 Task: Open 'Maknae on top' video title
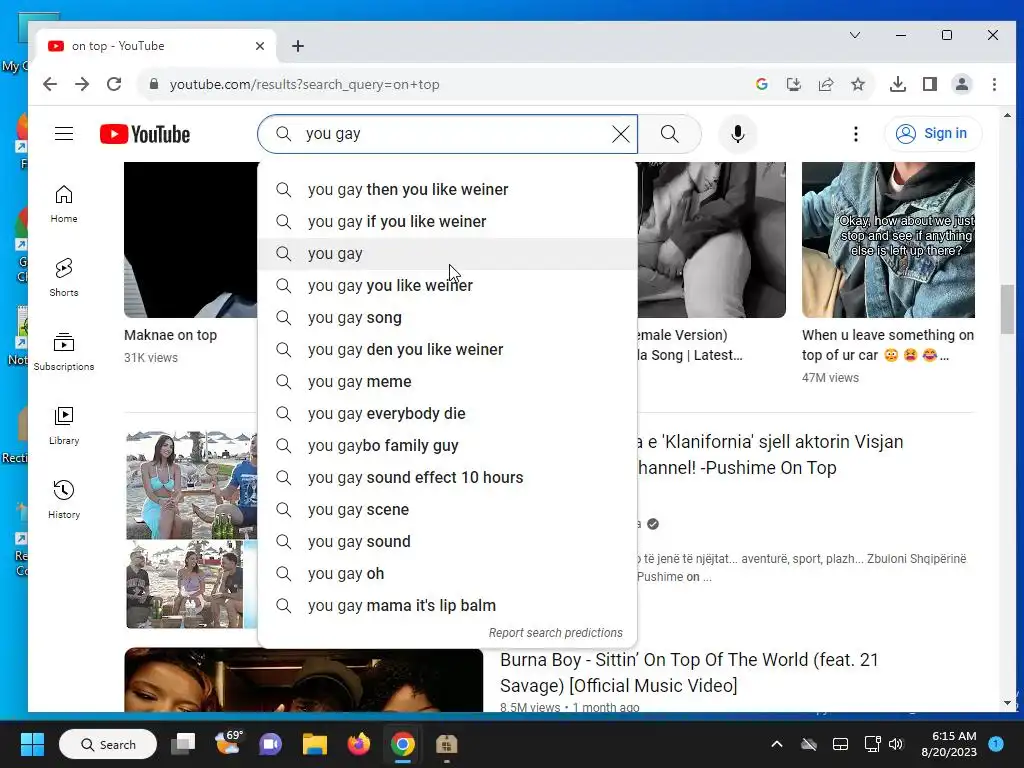coord(170,335)
